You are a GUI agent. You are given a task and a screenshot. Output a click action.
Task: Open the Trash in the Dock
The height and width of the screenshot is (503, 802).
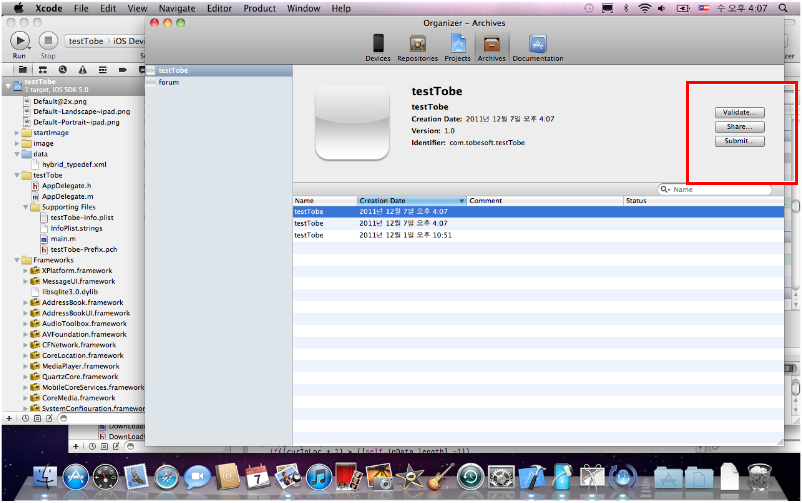(759, 476)
